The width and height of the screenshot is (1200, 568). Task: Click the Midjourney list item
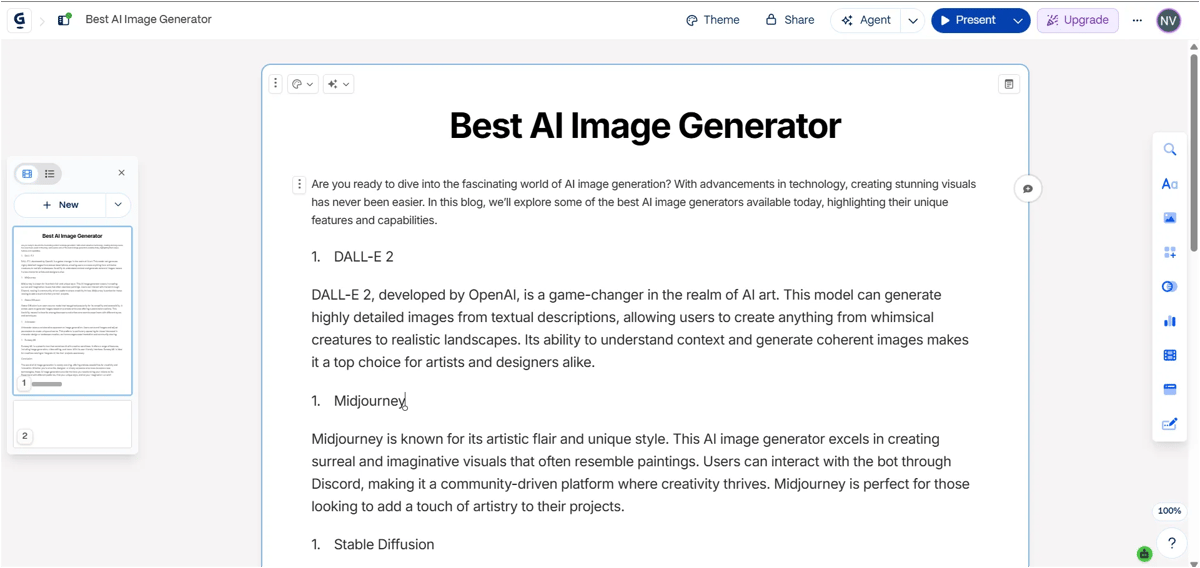tap(370, 401)
